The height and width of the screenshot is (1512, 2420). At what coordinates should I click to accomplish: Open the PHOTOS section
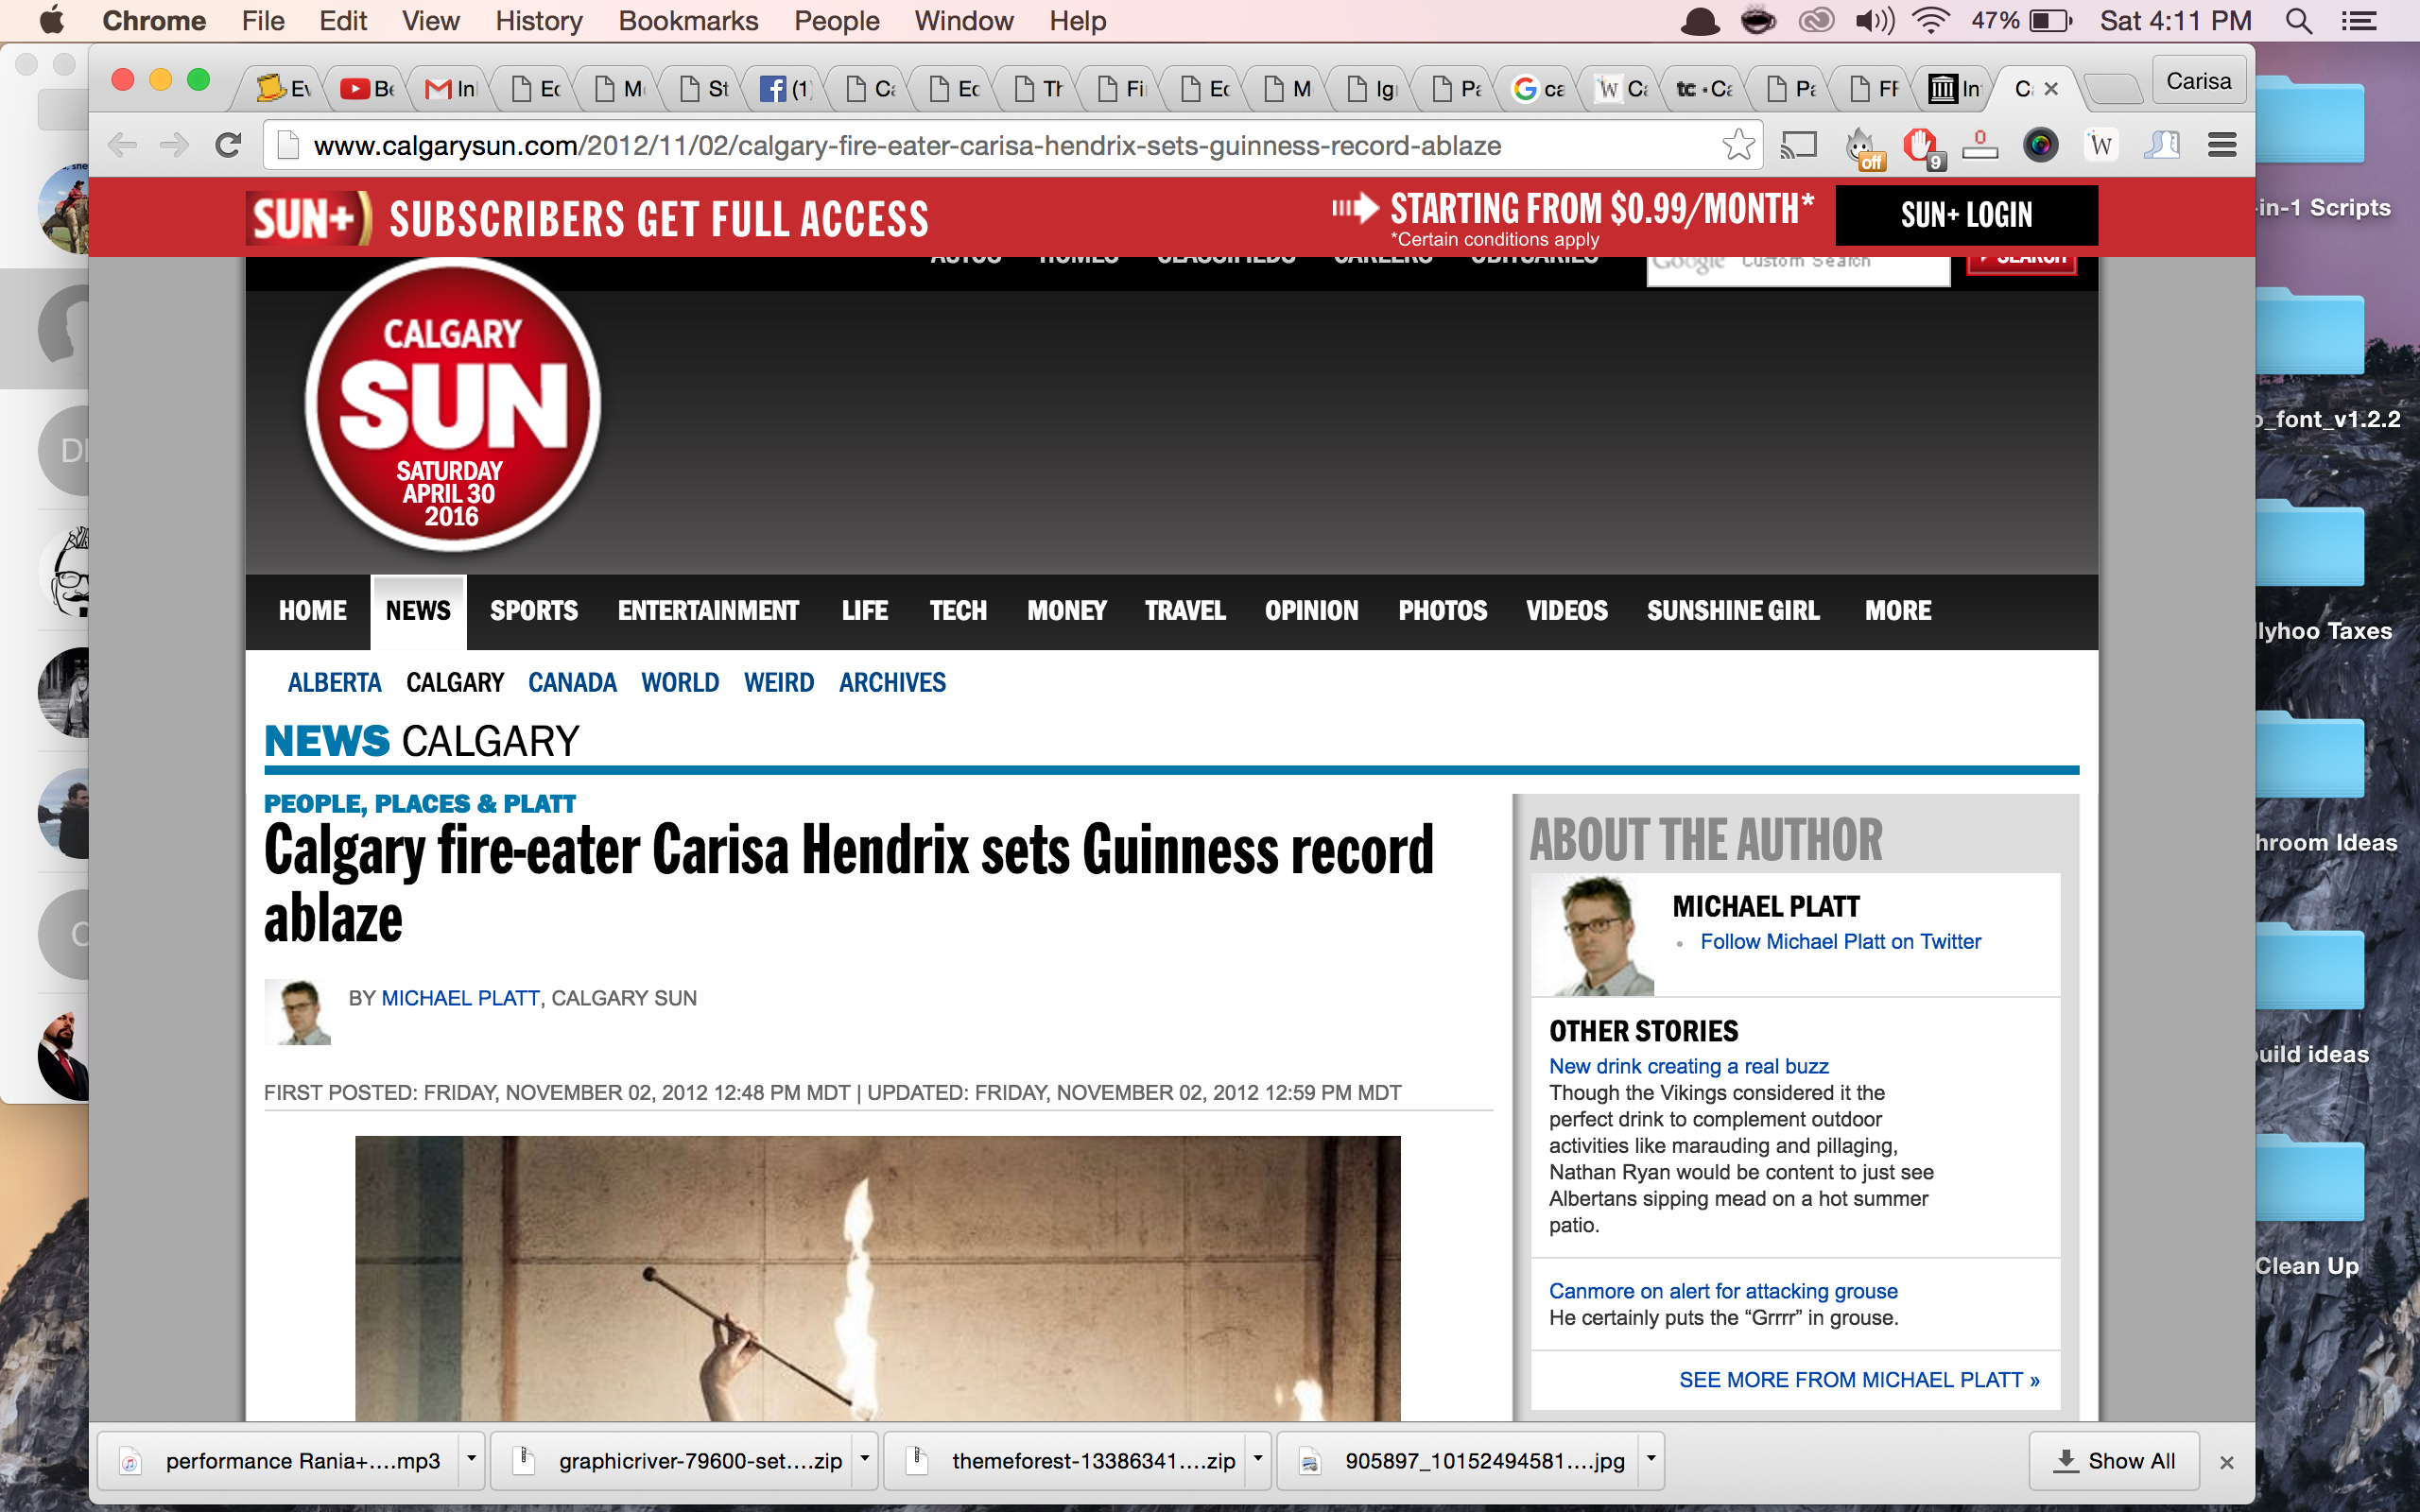[1442, 611]
